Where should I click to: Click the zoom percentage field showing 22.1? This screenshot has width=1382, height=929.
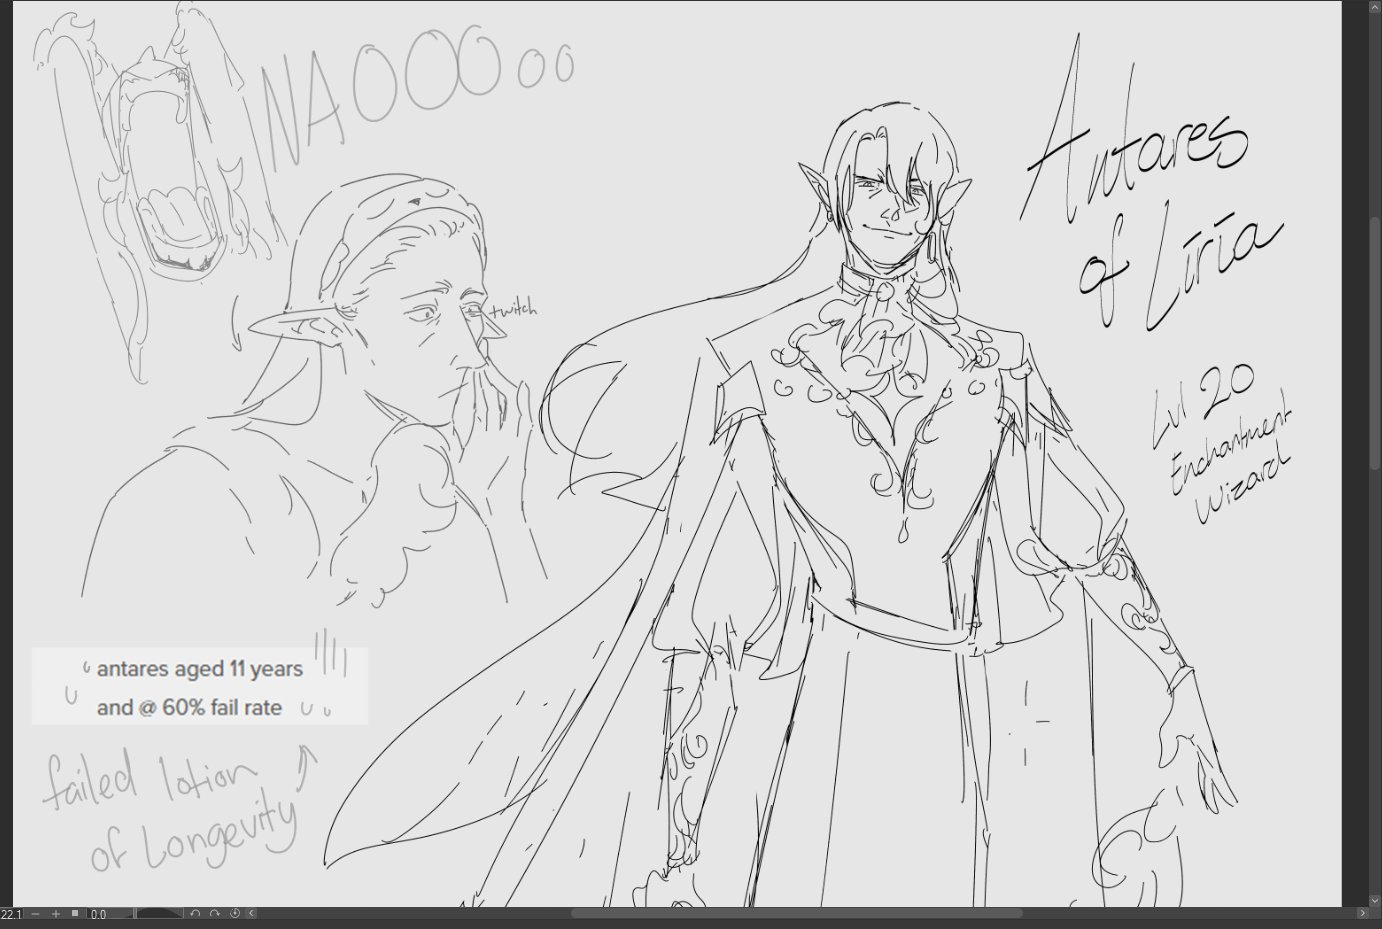[x=12, y=914]
